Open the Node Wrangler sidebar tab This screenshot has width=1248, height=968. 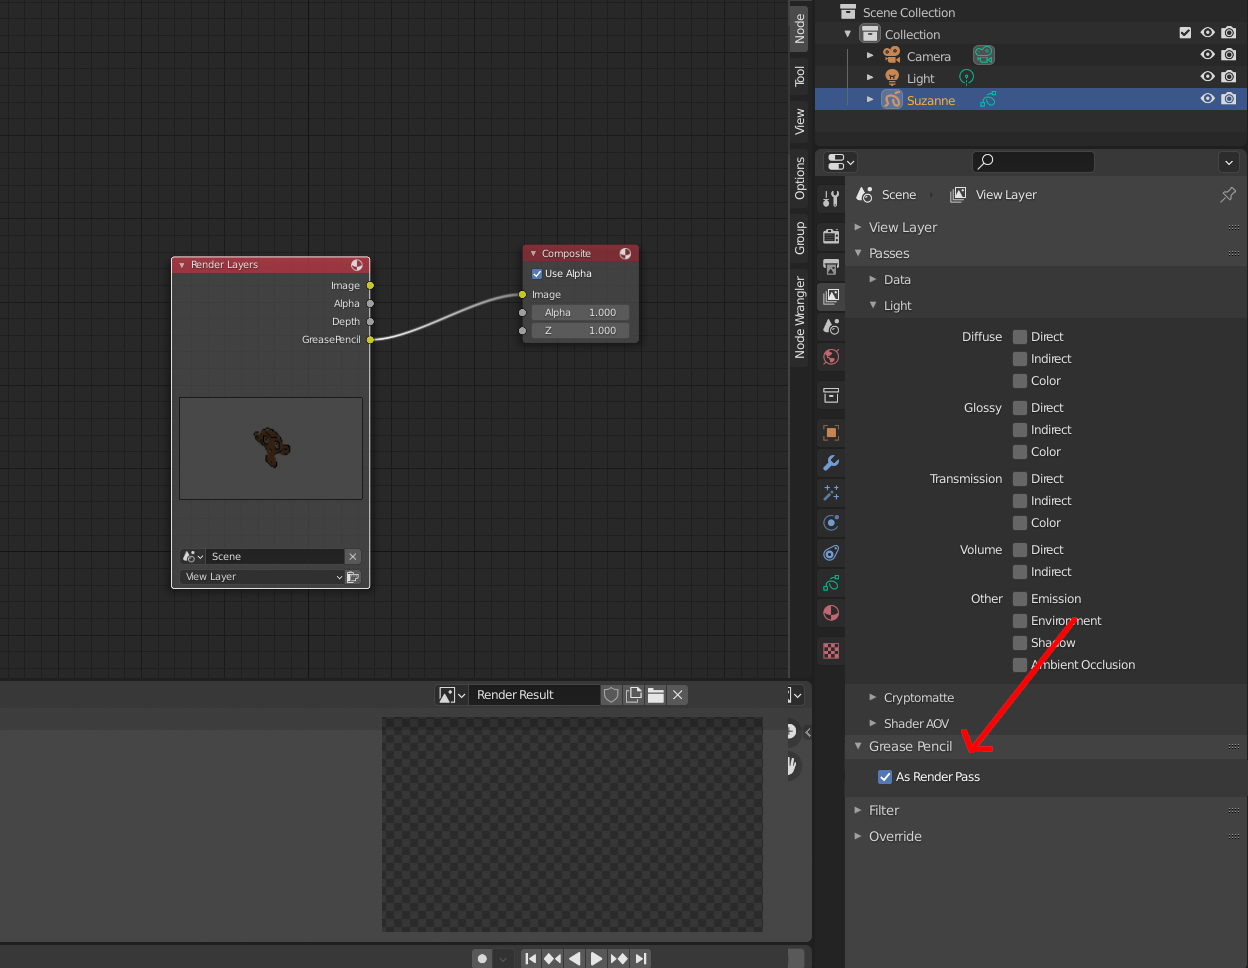tap(800, 317)
